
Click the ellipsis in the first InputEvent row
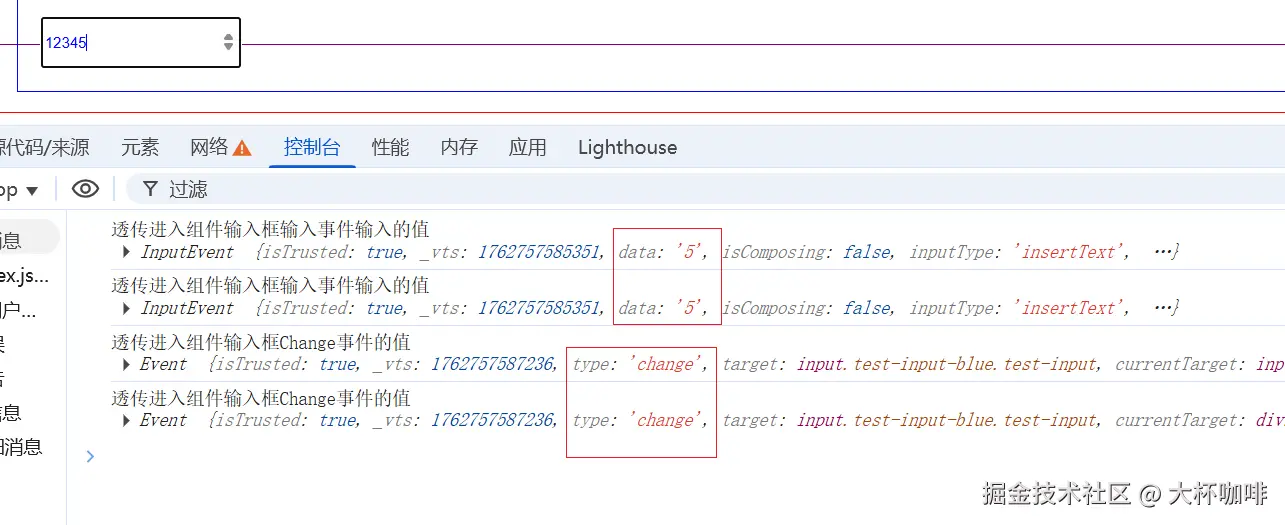pyautogui.click(x=1165, y=252)
